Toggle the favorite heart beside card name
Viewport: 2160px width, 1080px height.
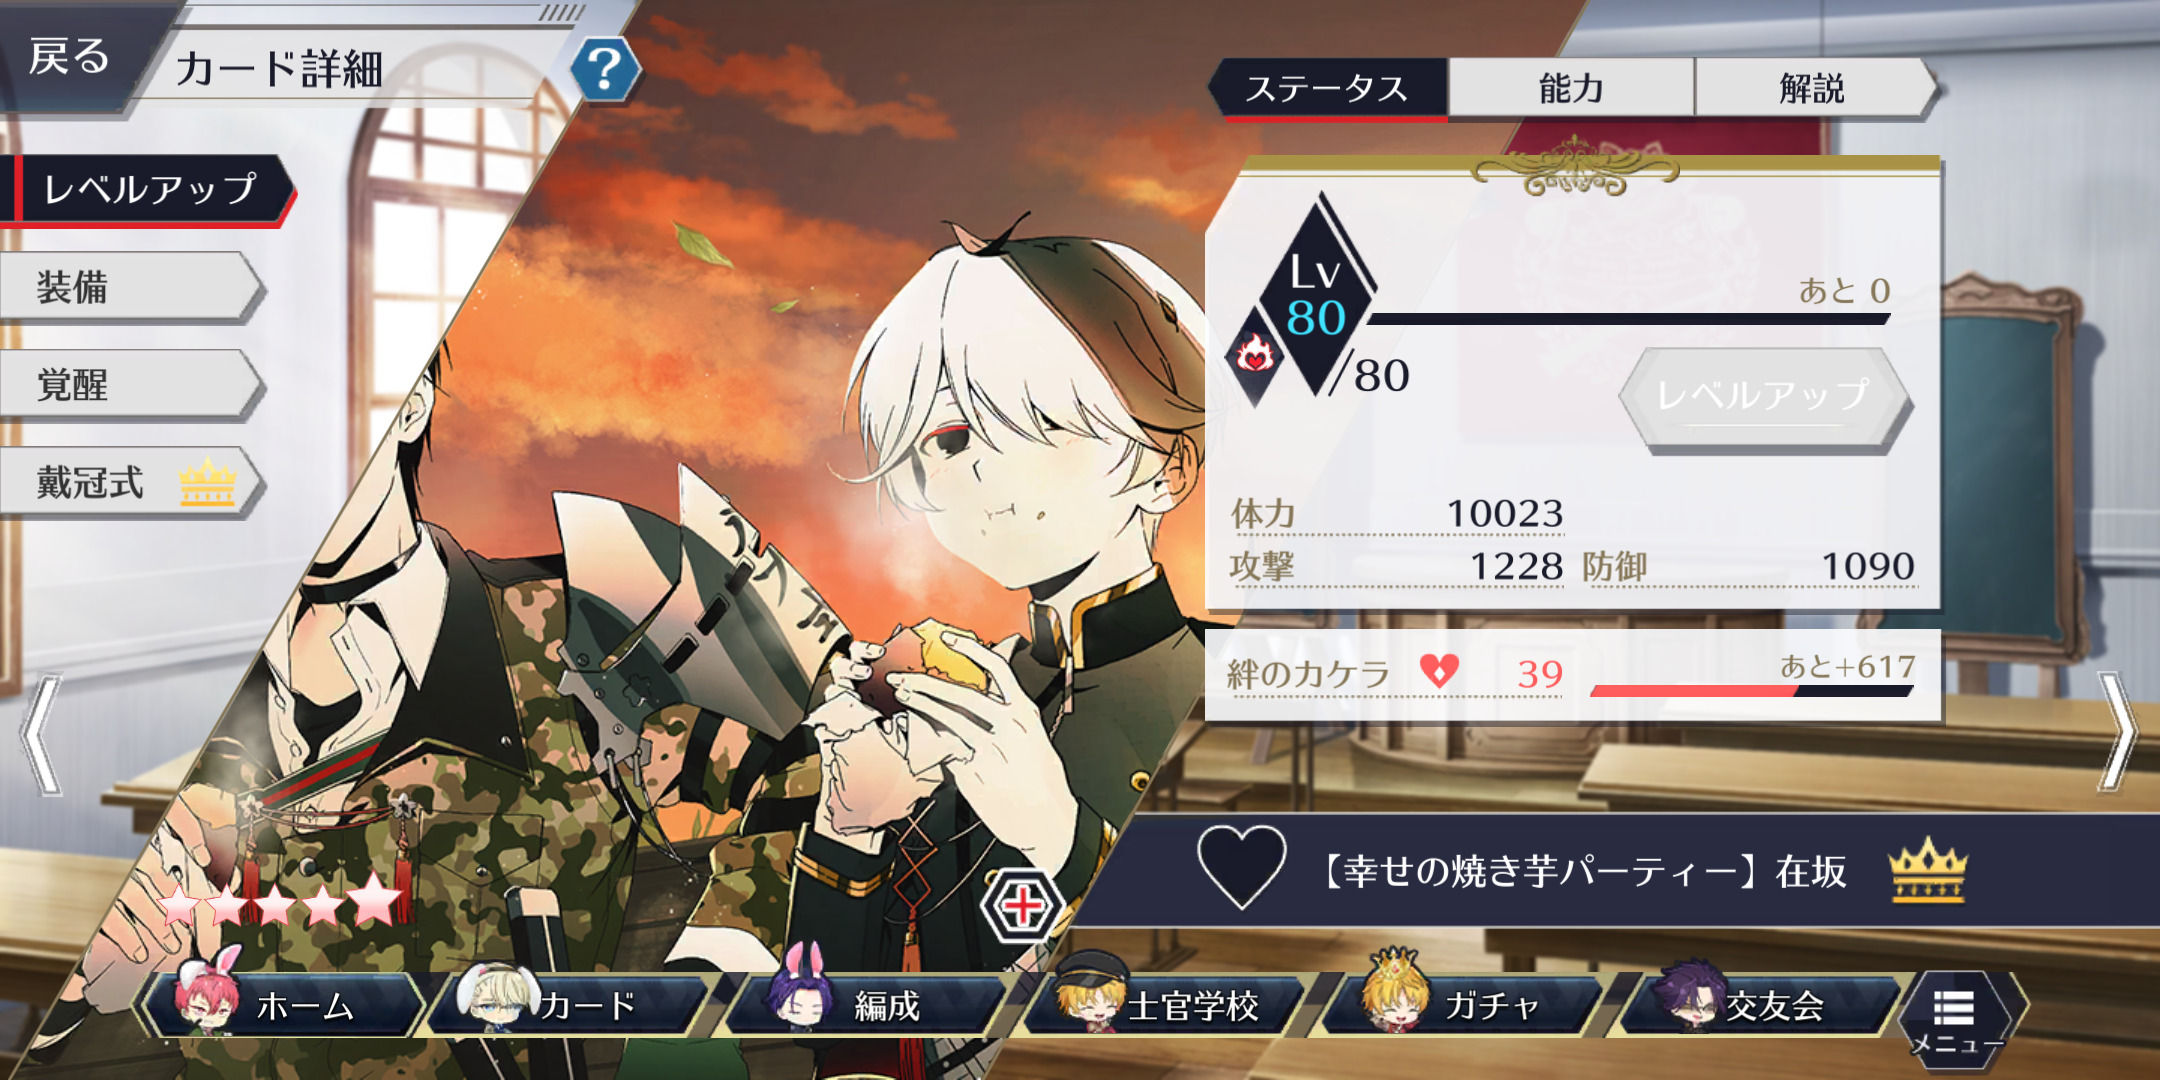pyautogui.click(x=1241, y=866)
